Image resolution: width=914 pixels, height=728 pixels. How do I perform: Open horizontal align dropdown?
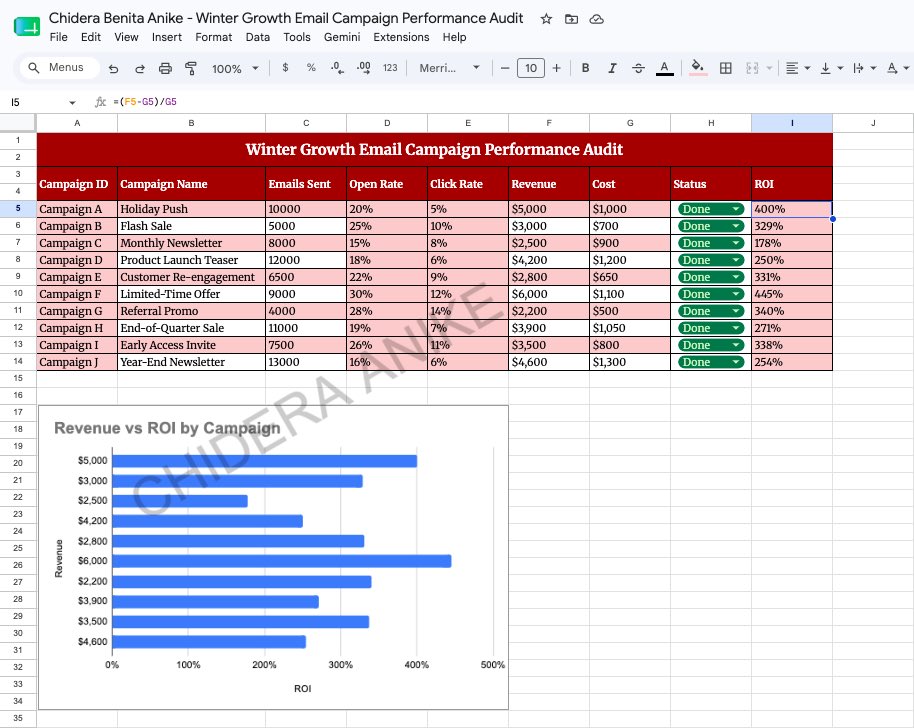click(797, 68)
